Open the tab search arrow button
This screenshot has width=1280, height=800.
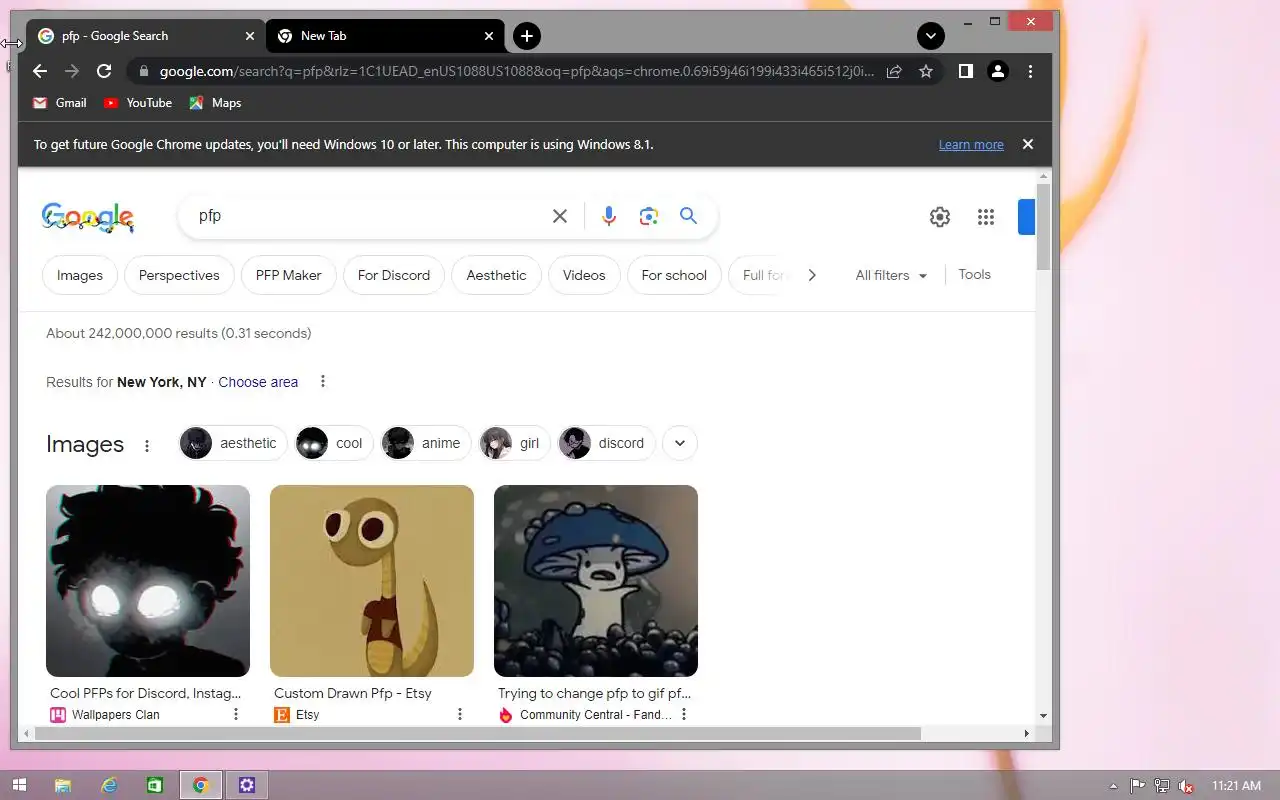coord(931,36)
